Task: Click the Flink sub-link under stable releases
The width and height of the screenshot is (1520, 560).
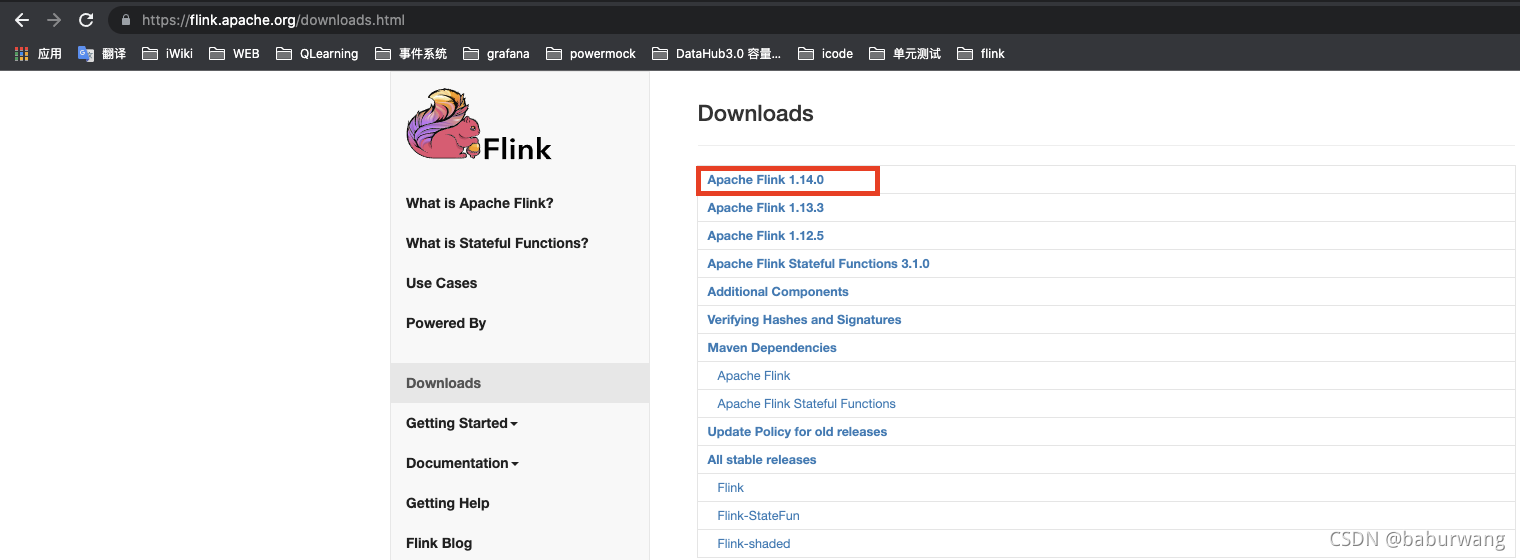Action: pos(731,488)
